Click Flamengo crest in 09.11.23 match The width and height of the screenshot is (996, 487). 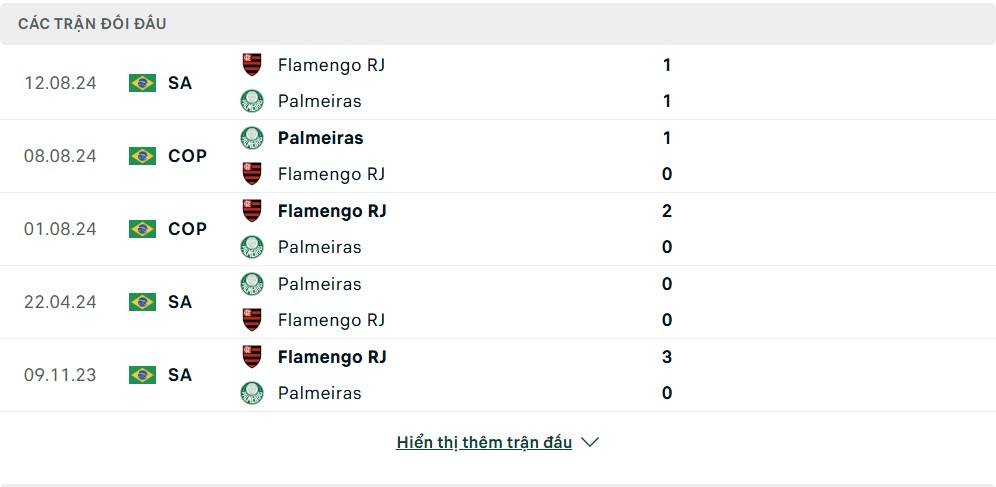[x=252, y=357]
